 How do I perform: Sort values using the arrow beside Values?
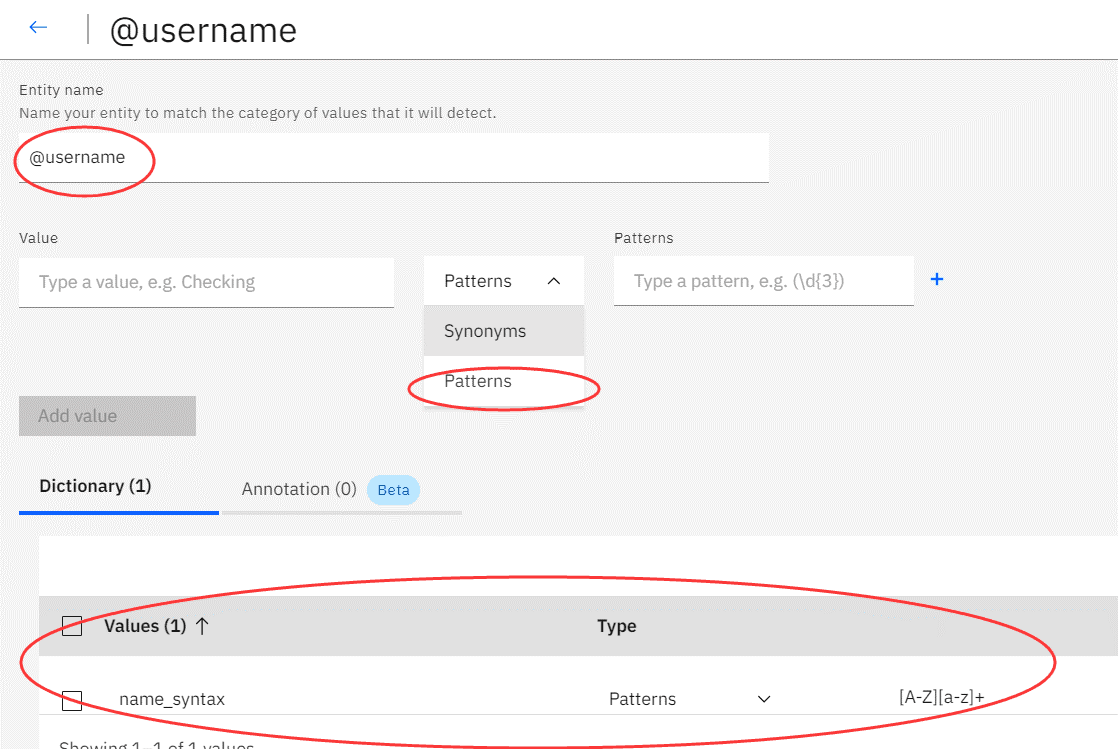click(x=201, y=626)
